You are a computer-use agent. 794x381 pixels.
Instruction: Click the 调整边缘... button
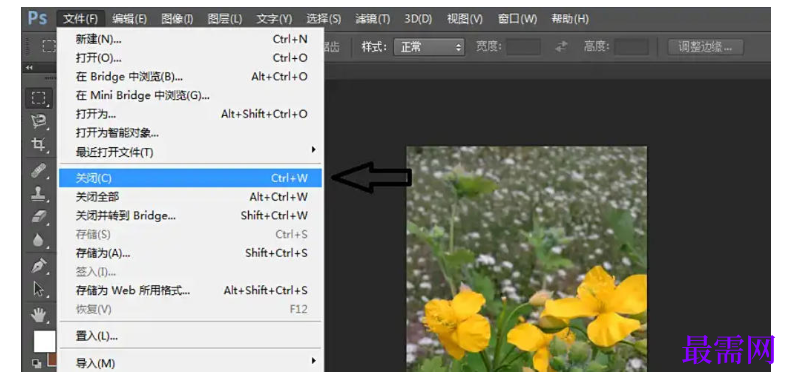coord(705,47)
